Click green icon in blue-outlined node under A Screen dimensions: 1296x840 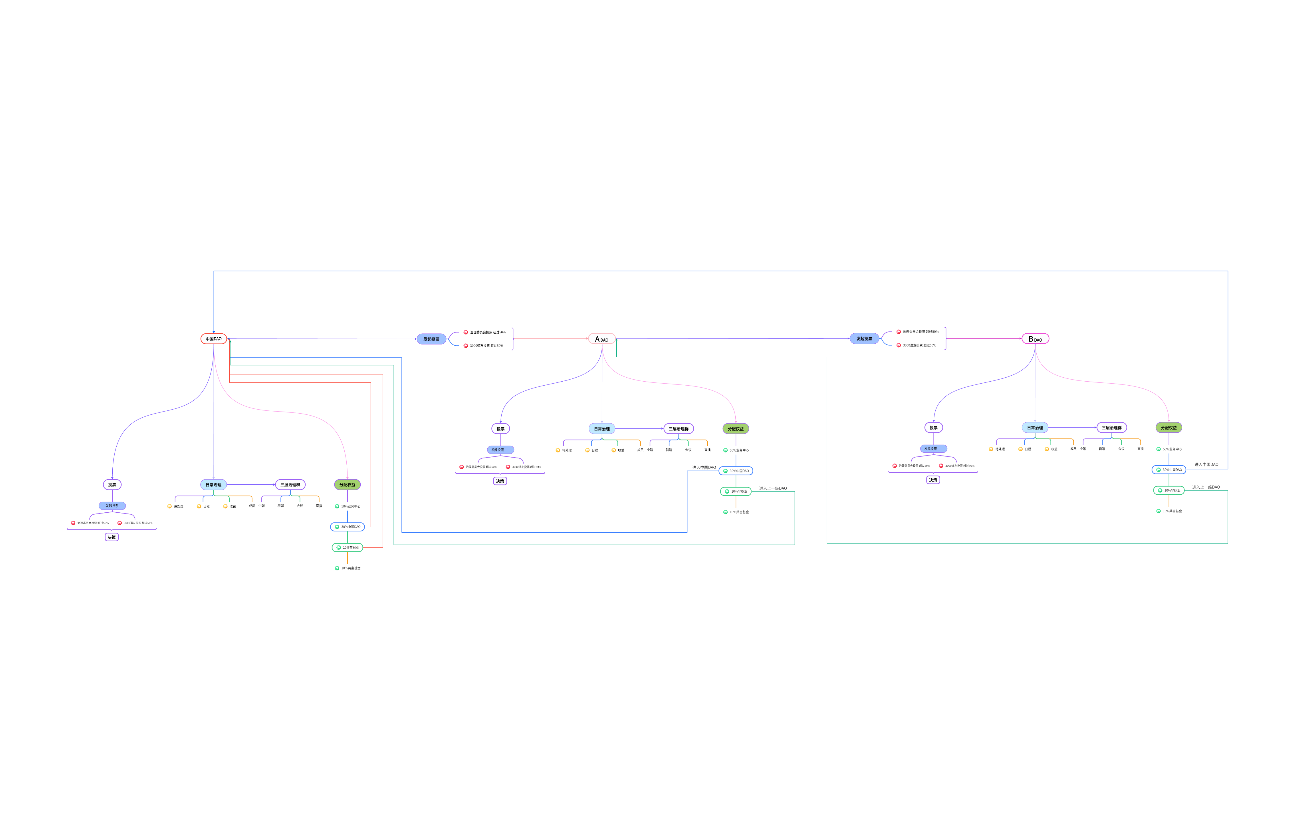point(725,470)
